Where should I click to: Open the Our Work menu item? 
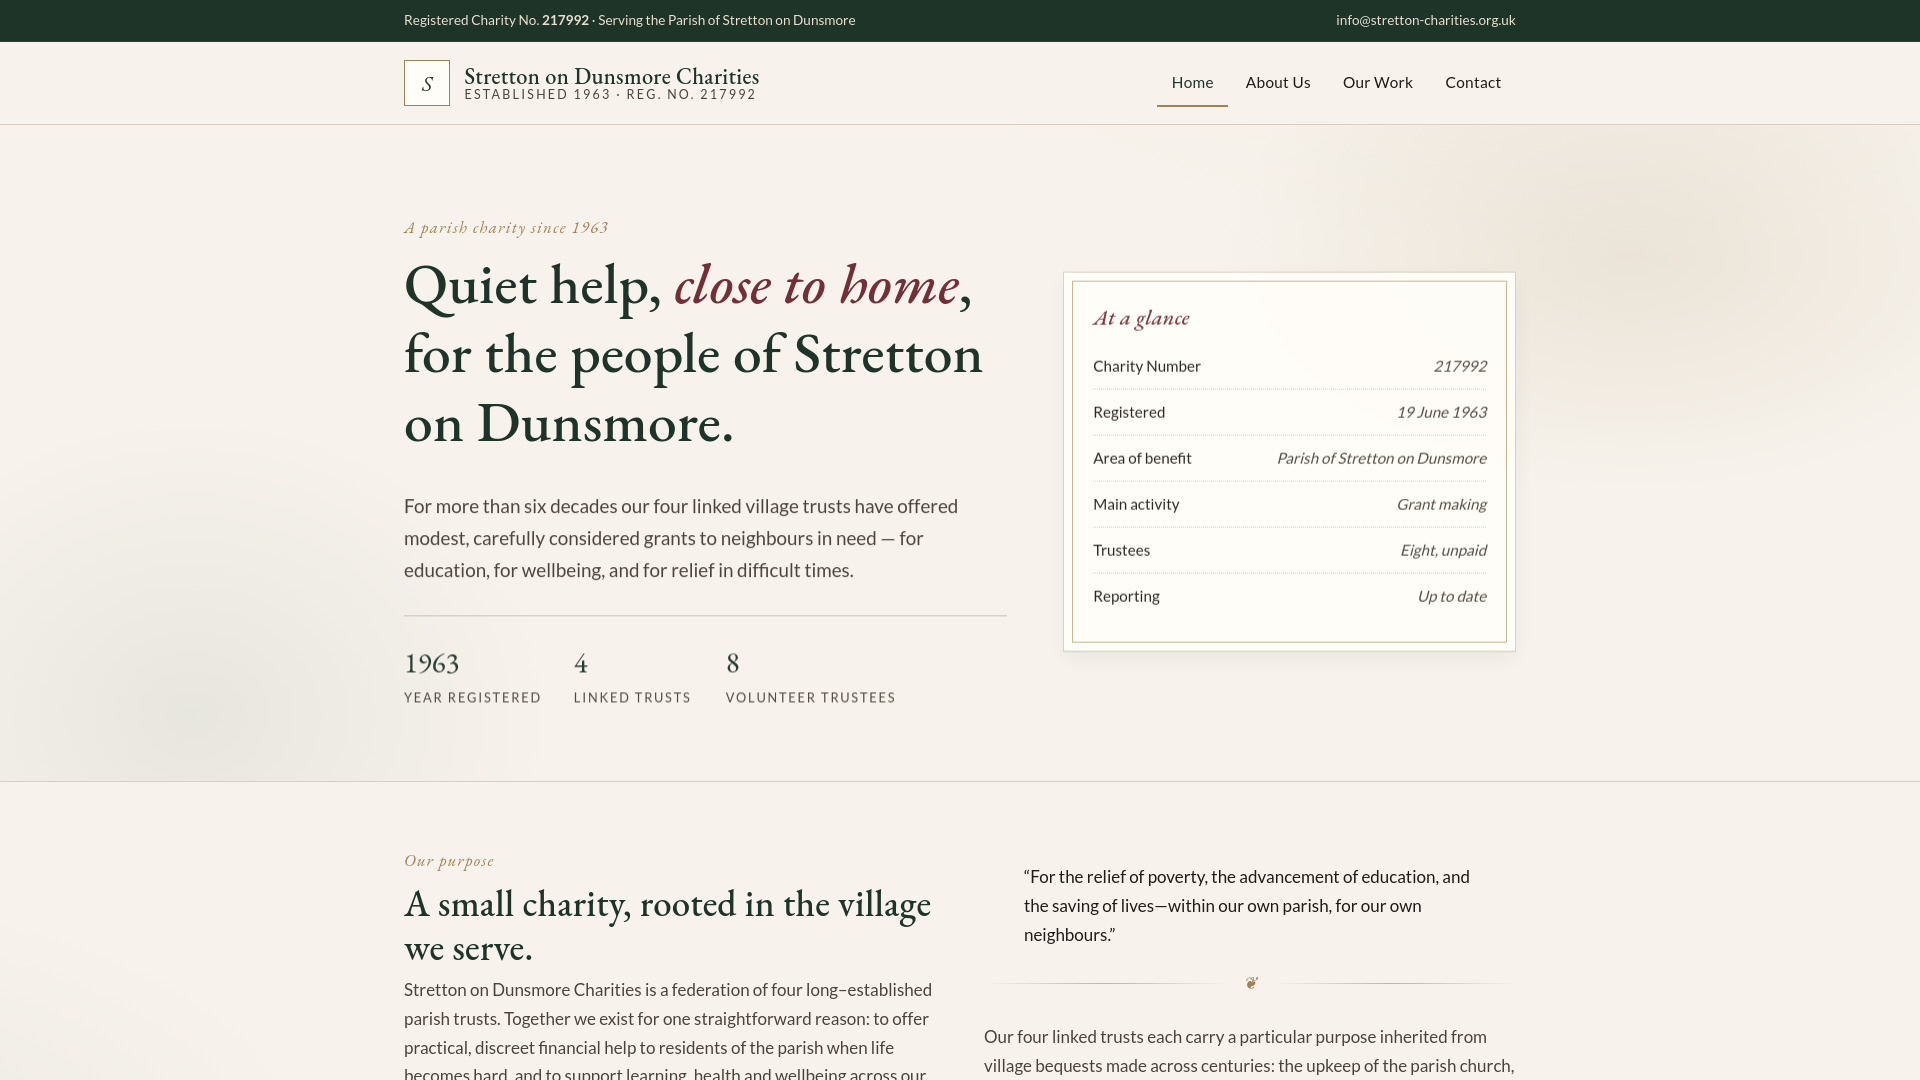point(1378,83)
